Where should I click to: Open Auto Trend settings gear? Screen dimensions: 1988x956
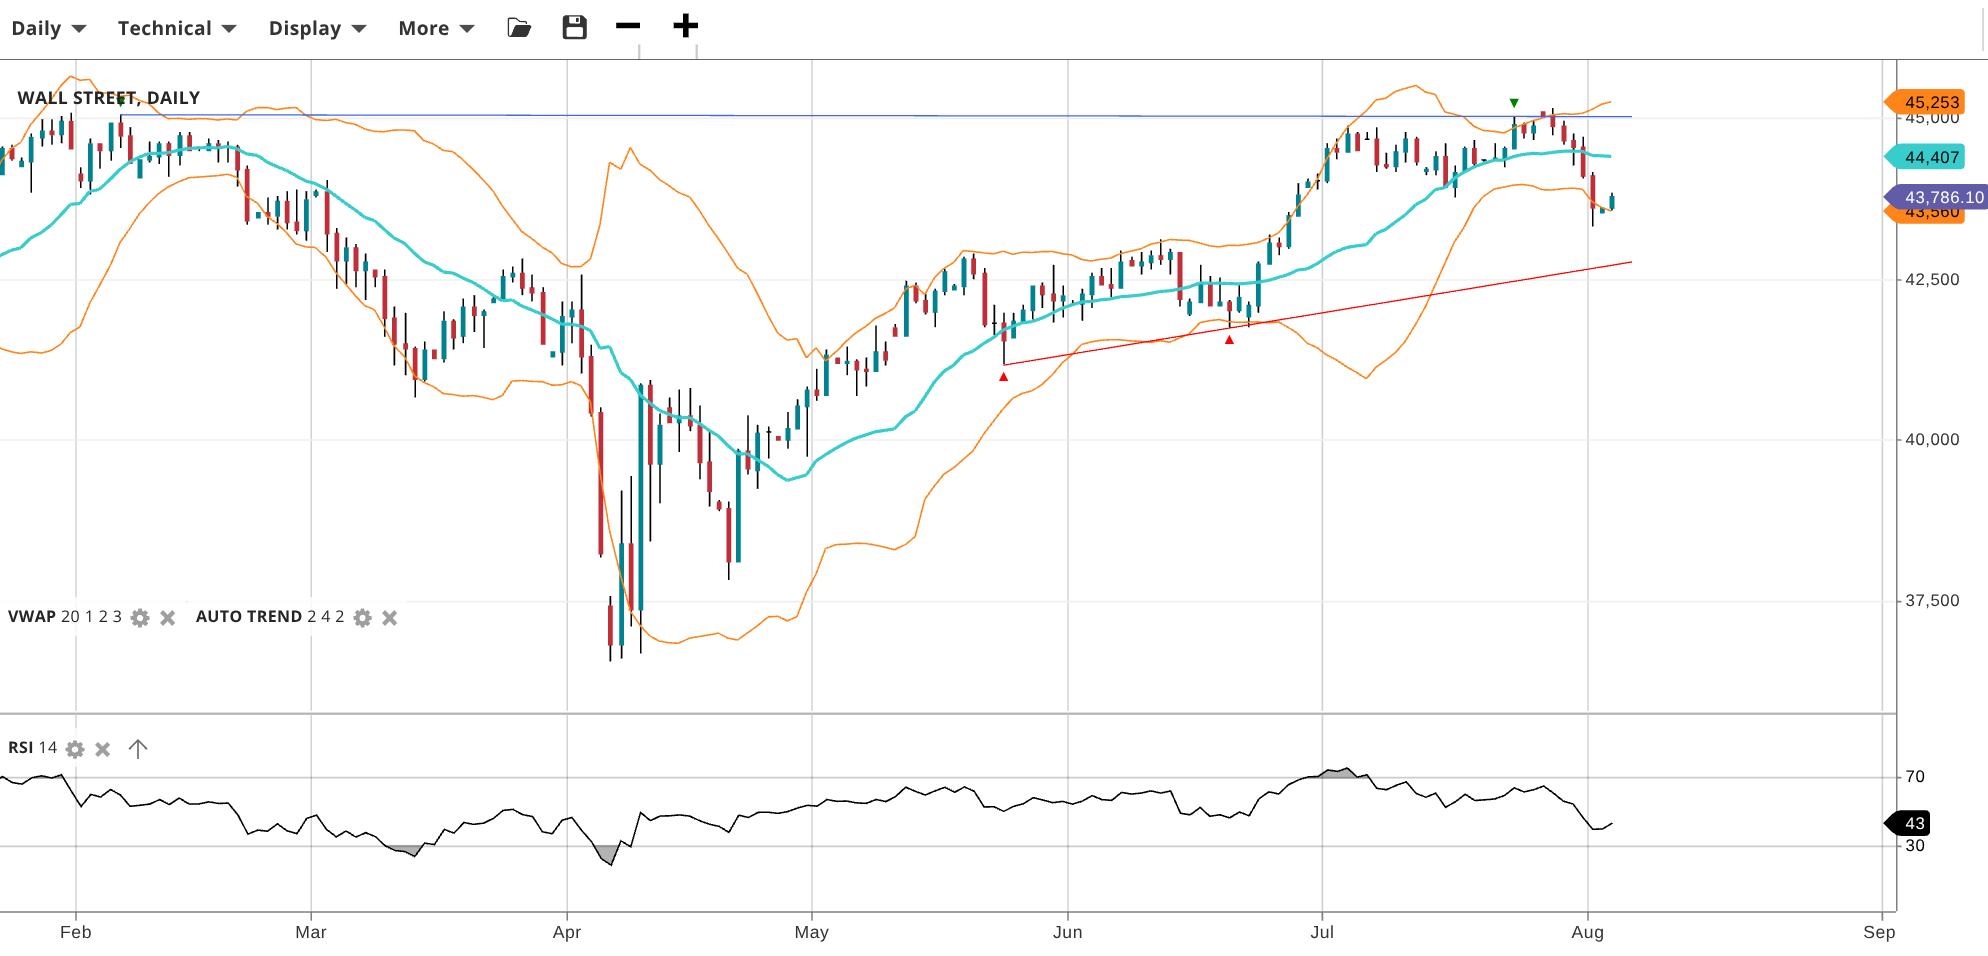(363, 618)
